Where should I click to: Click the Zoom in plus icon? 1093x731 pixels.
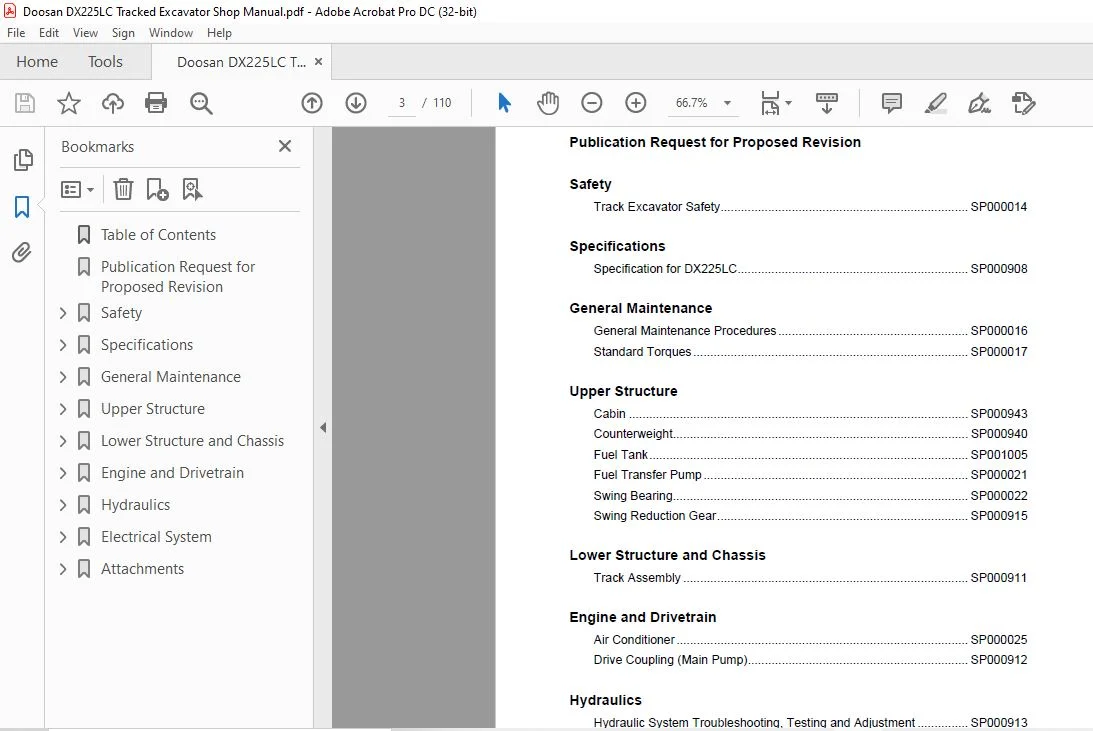point(635,103)
